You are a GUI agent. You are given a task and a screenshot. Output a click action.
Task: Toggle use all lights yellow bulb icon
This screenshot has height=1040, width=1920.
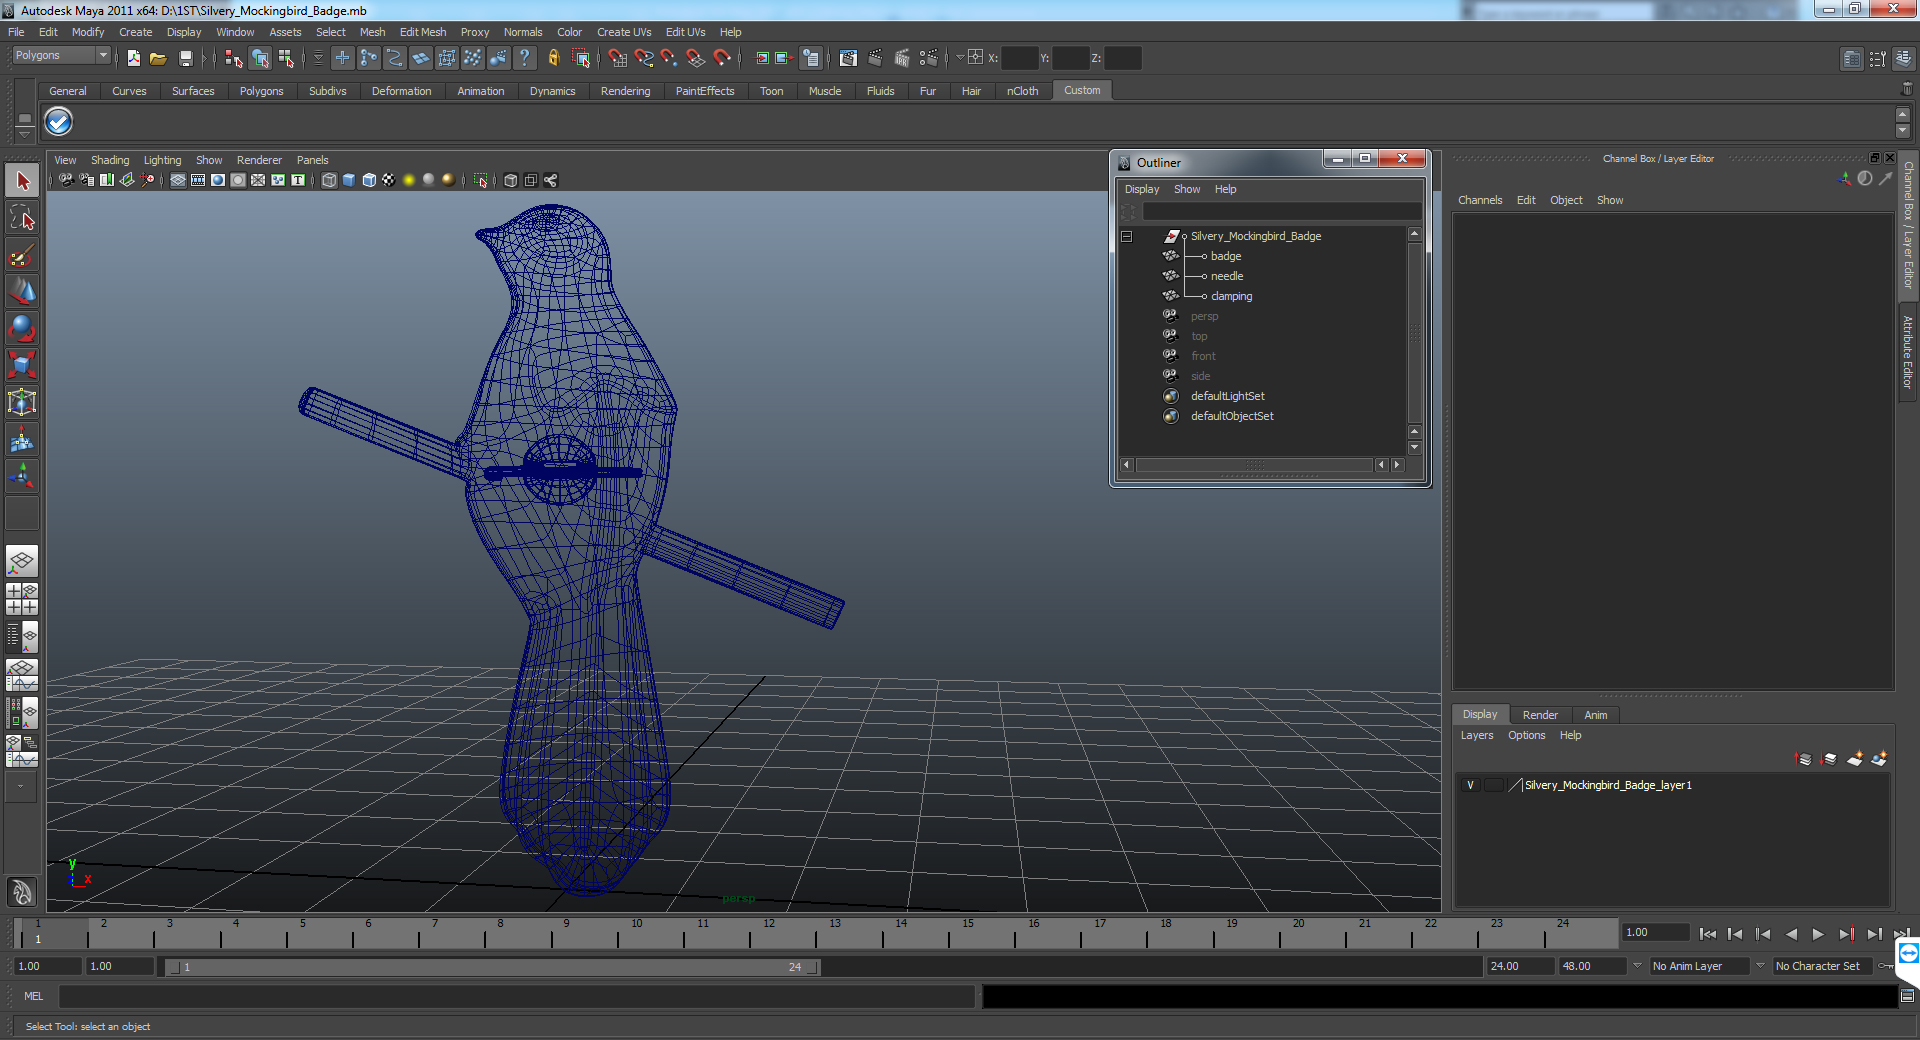[409, 180]
